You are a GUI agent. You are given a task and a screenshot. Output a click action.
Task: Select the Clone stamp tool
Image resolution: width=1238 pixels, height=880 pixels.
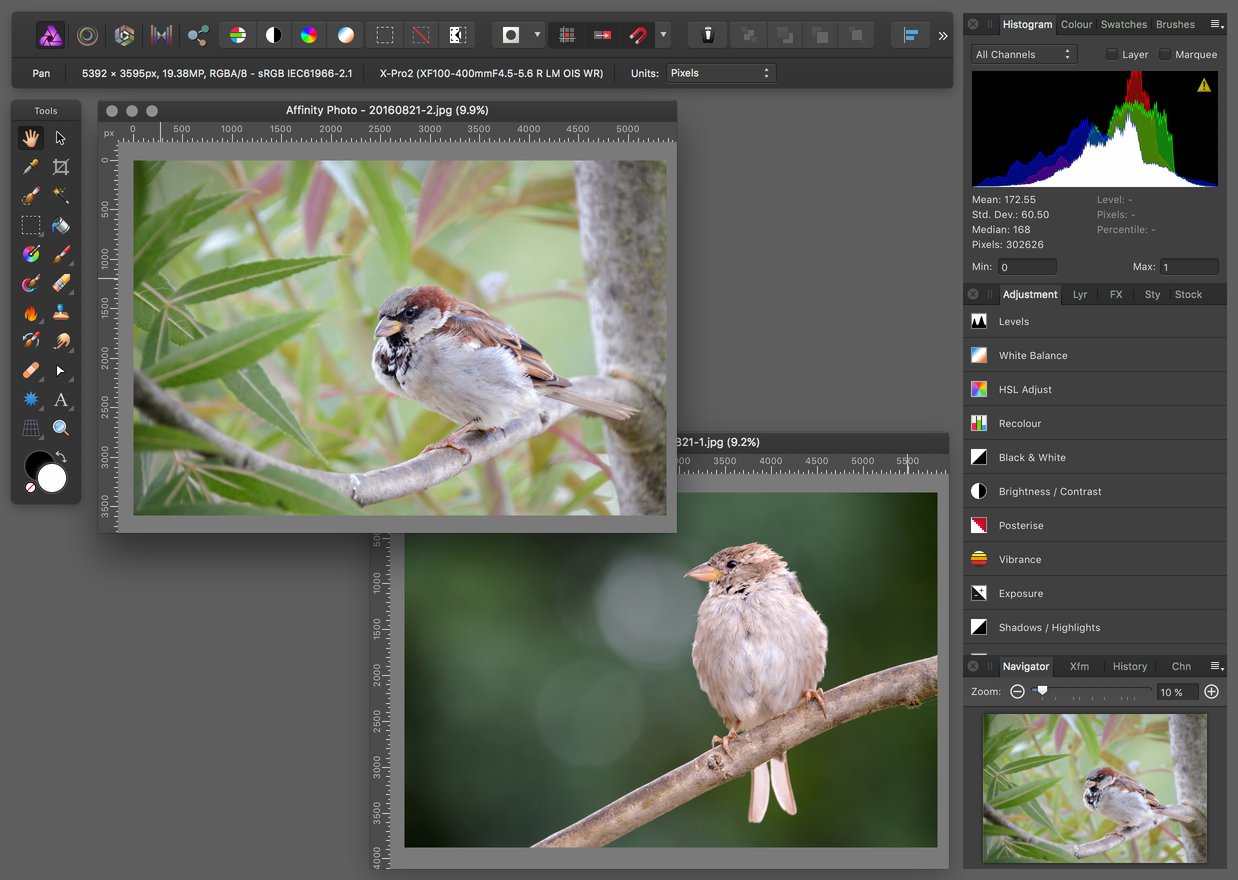click(x=61, y=312)
